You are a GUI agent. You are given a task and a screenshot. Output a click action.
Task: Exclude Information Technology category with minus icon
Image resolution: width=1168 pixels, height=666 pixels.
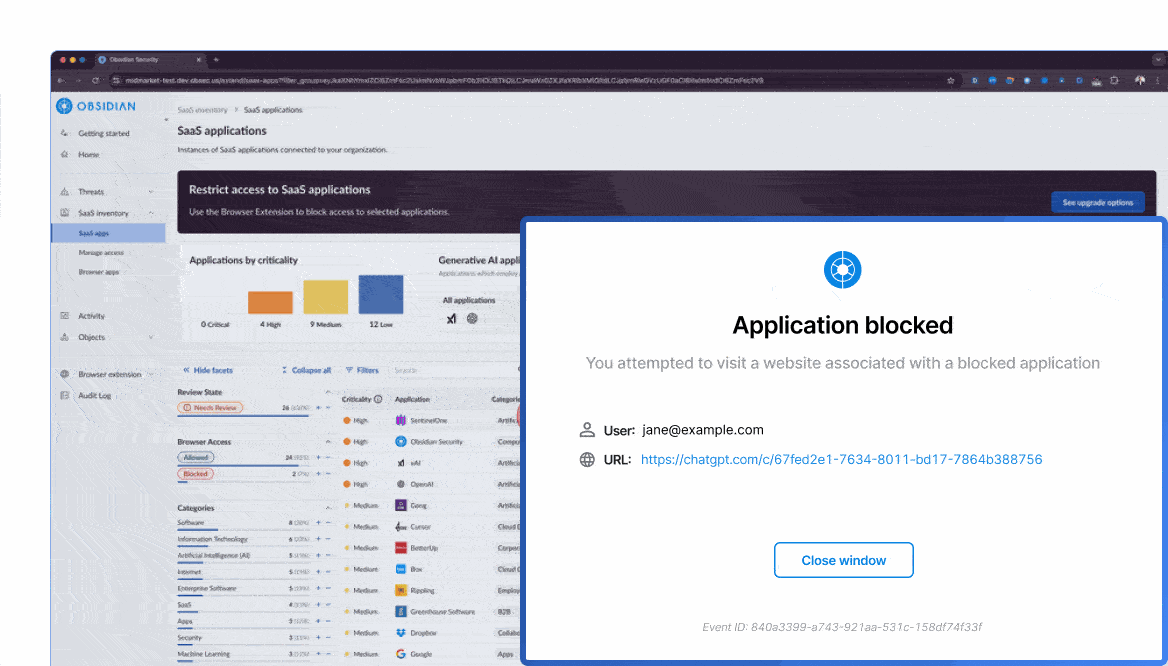pos(328,539)
